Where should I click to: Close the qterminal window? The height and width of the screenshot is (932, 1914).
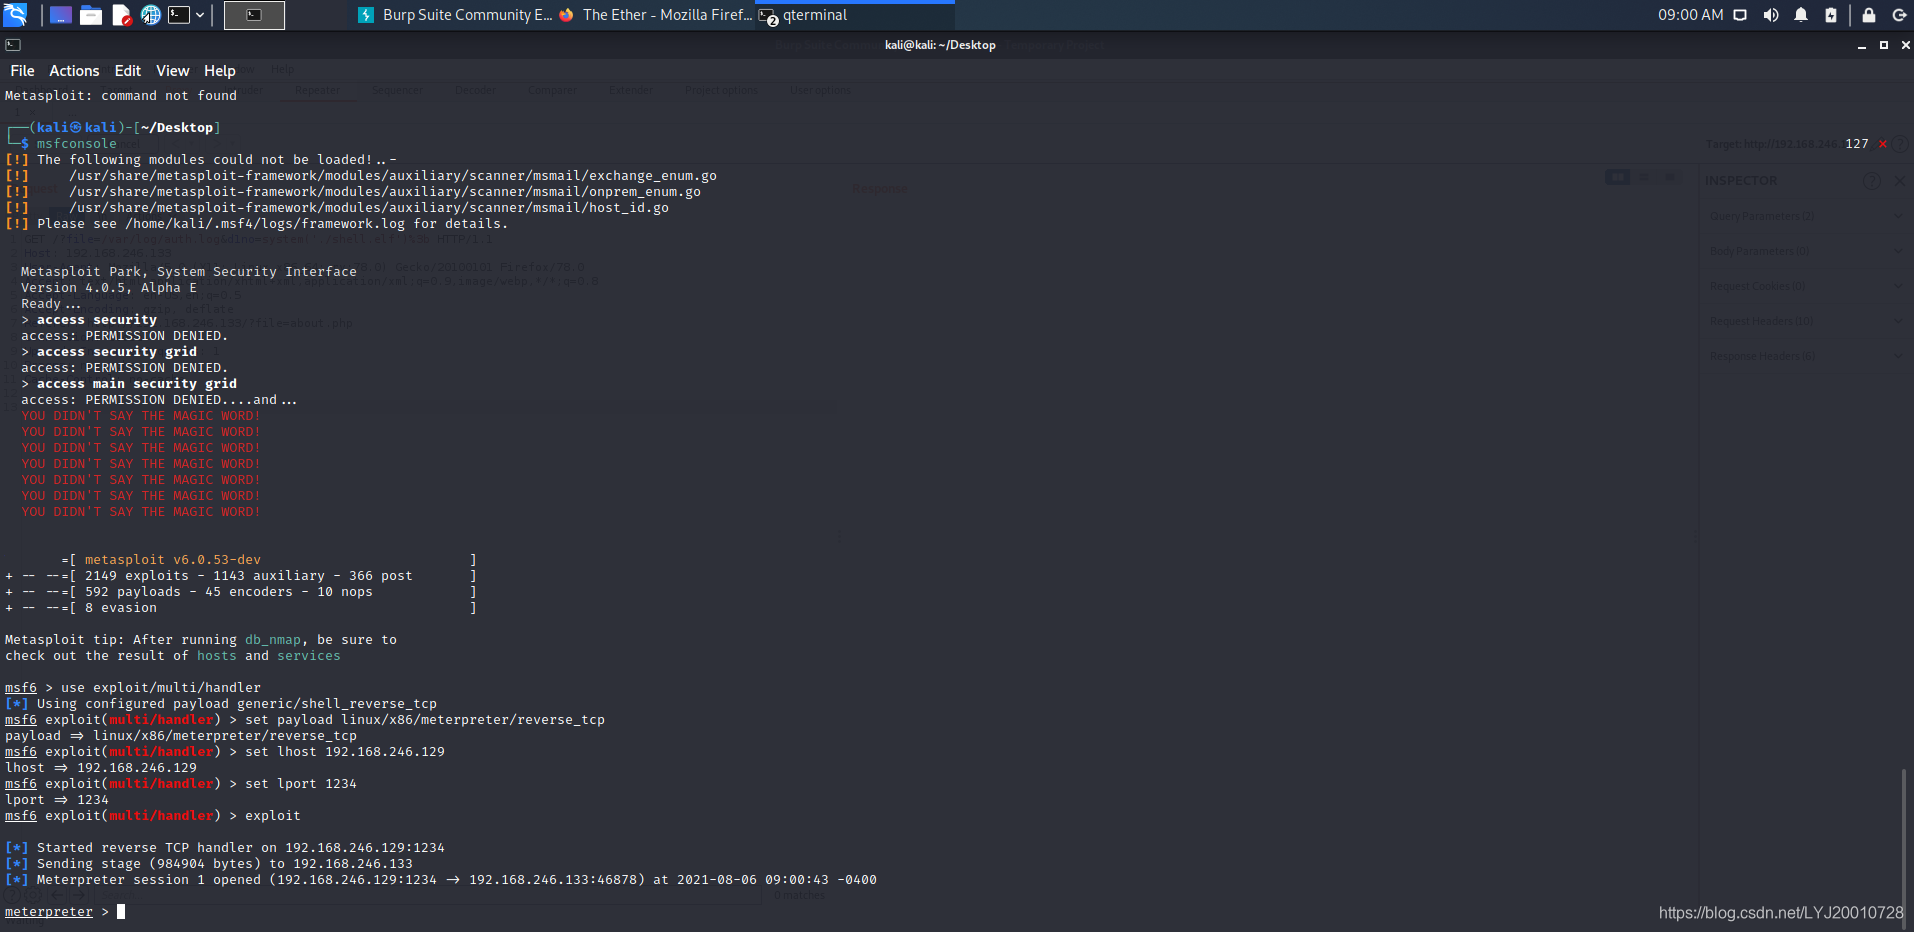(x=1905, y=45)
